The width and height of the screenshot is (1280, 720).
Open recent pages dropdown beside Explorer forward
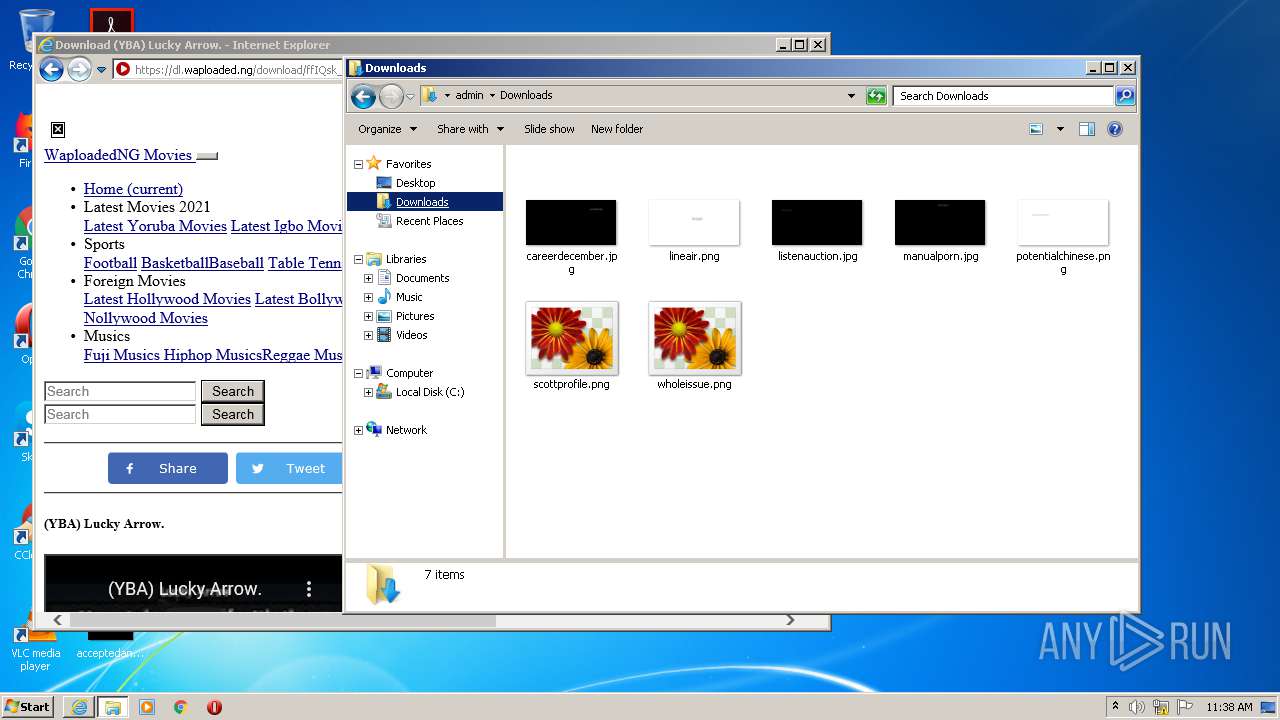click(410, 96)
